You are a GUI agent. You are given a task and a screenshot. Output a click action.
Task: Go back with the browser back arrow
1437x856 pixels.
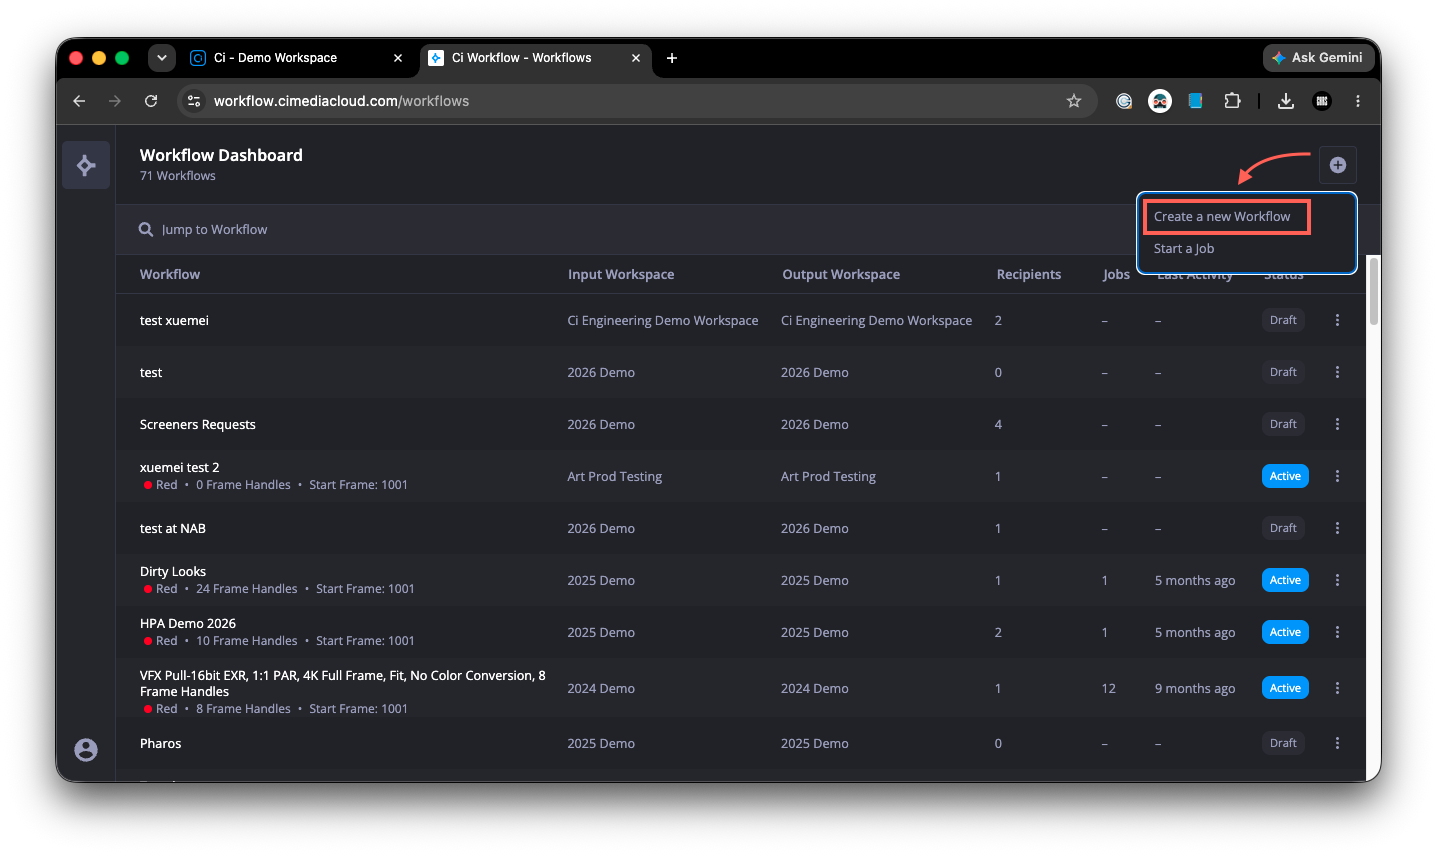(79, 101)
